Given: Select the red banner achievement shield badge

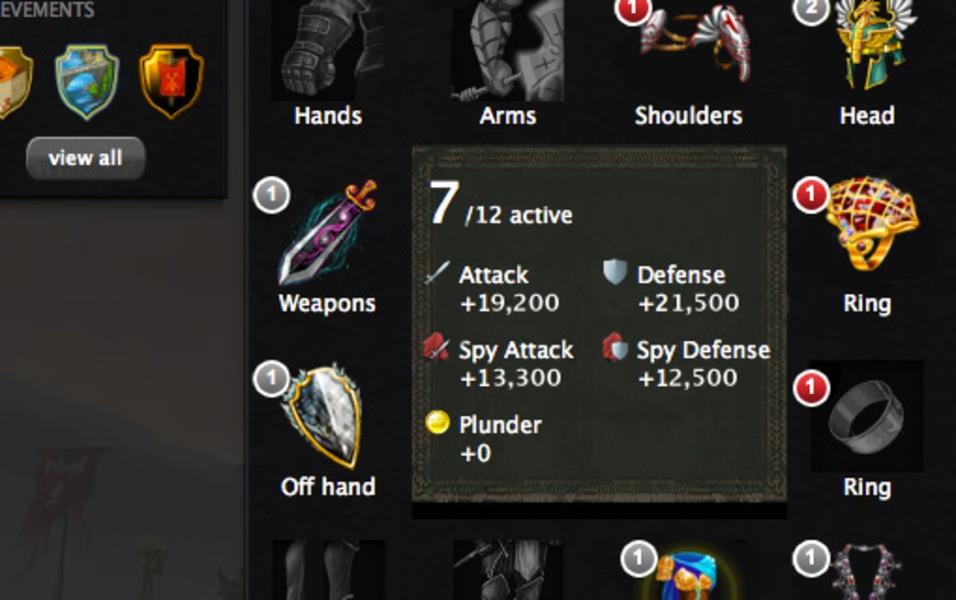Looking at the screenshot, I should 171,80.
